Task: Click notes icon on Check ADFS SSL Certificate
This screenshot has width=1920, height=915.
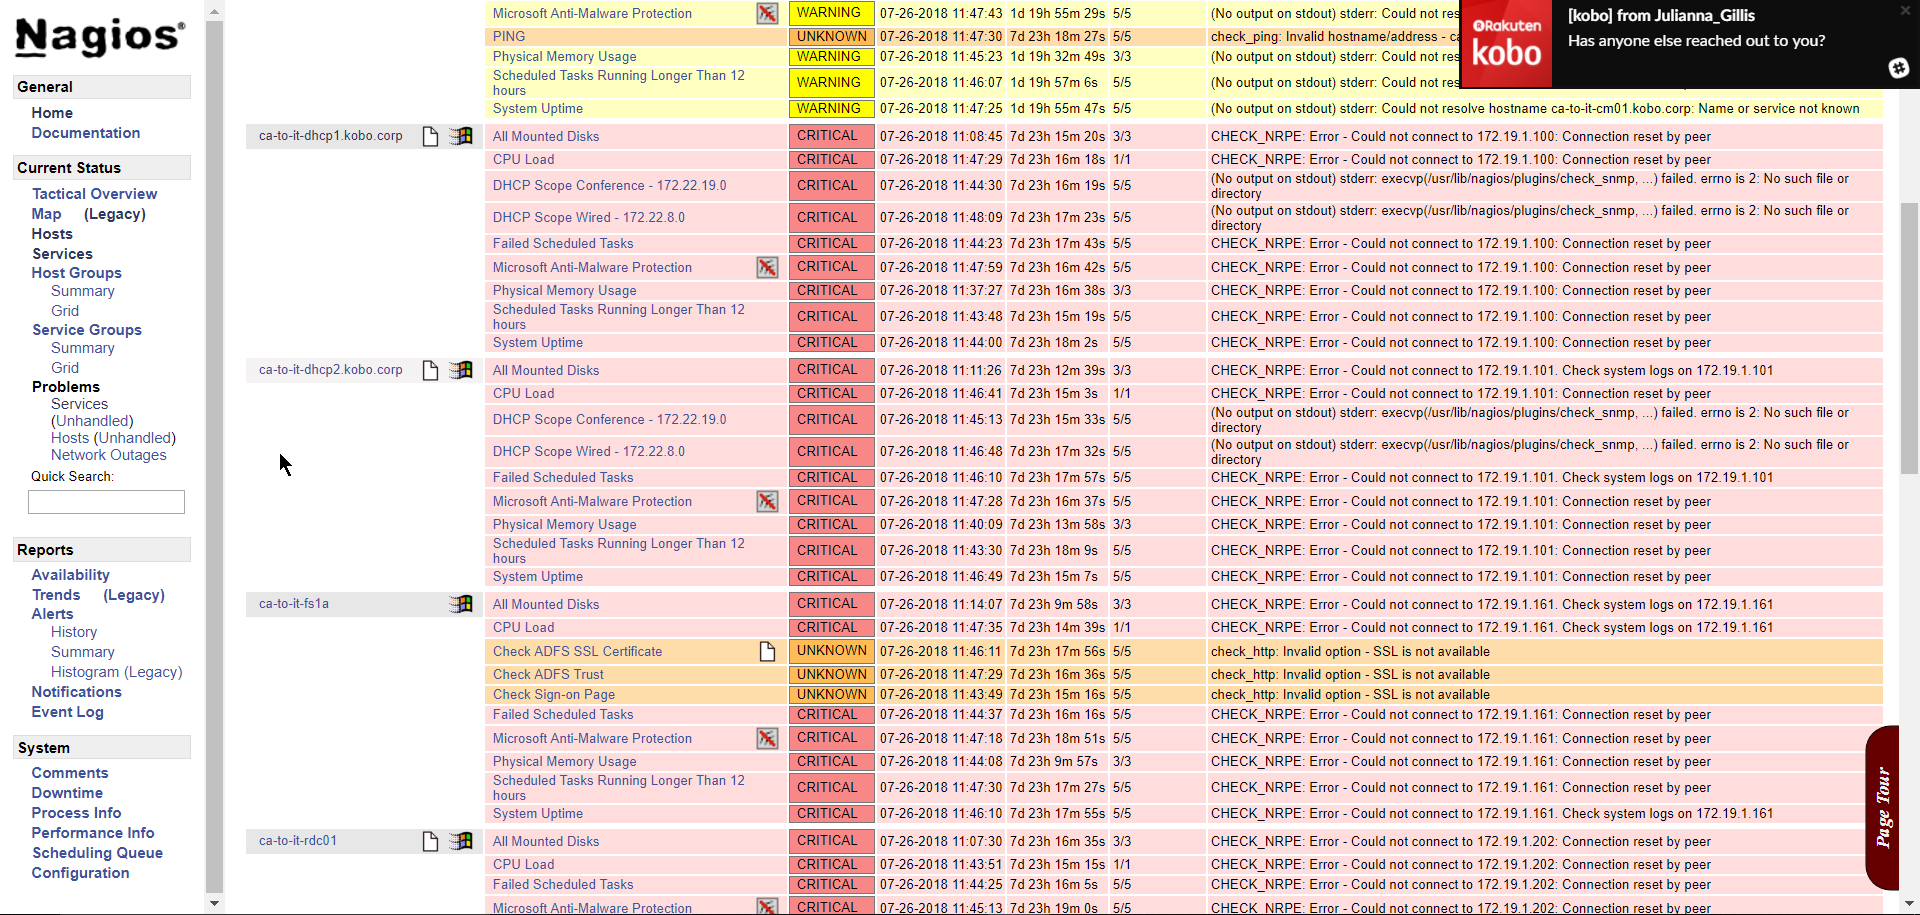Action: point(767,652)
